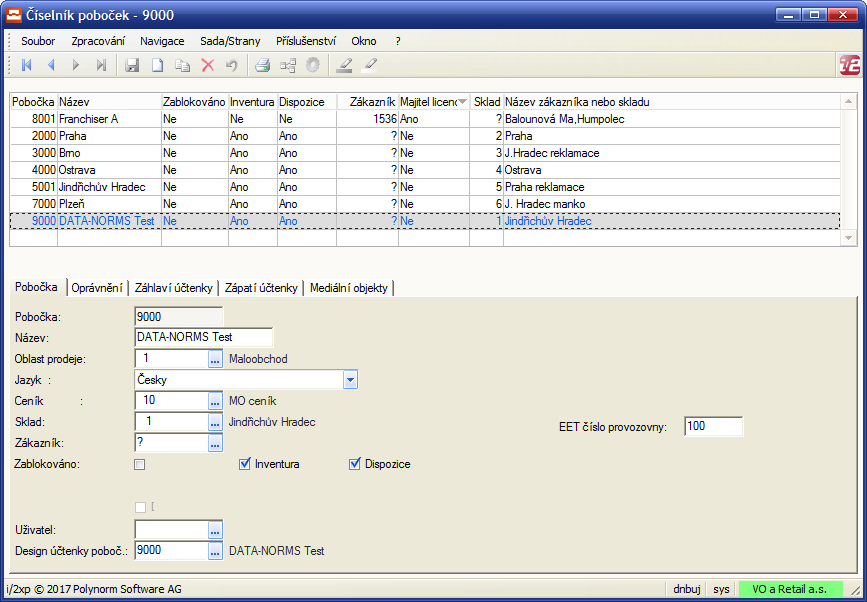
Task: Uncheck the Dispozice checkbox
Action: coord(354,464)
